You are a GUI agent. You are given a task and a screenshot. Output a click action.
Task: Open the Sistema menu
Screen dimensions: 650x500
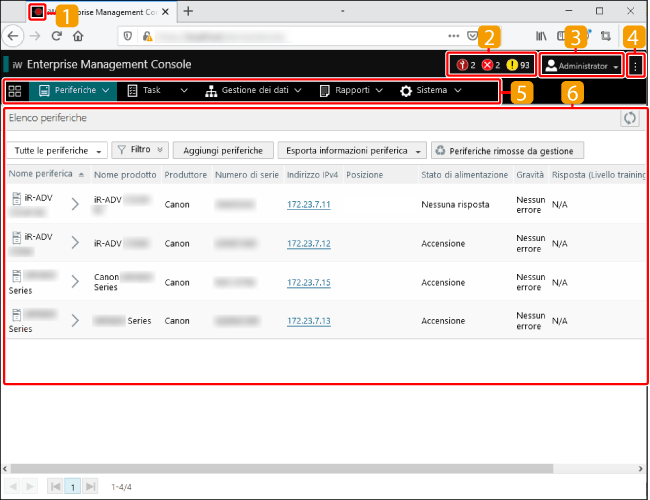(431, 91)
